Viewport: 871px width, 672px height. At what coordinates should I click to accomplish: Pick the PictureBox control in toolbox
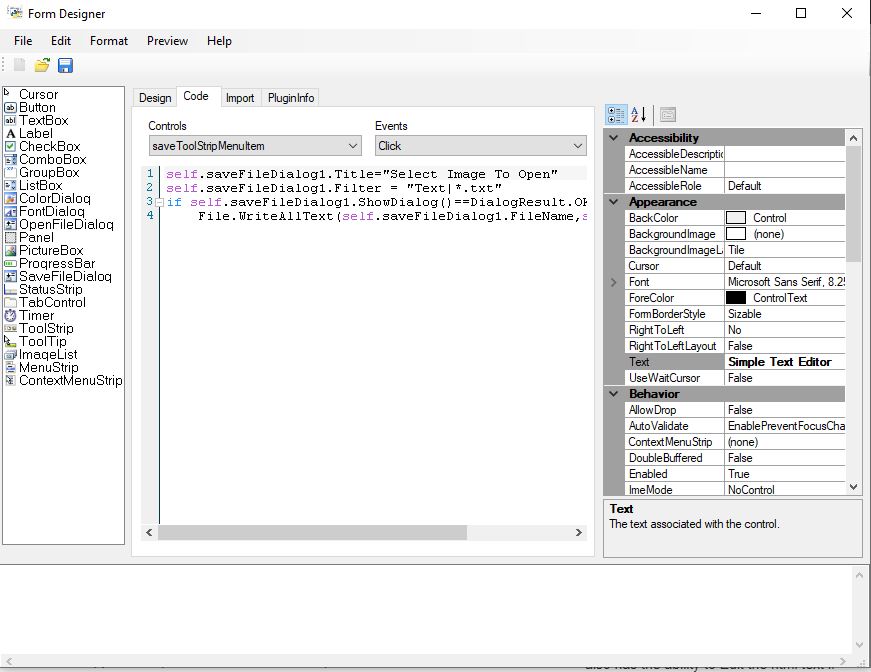tap(50, 250)
